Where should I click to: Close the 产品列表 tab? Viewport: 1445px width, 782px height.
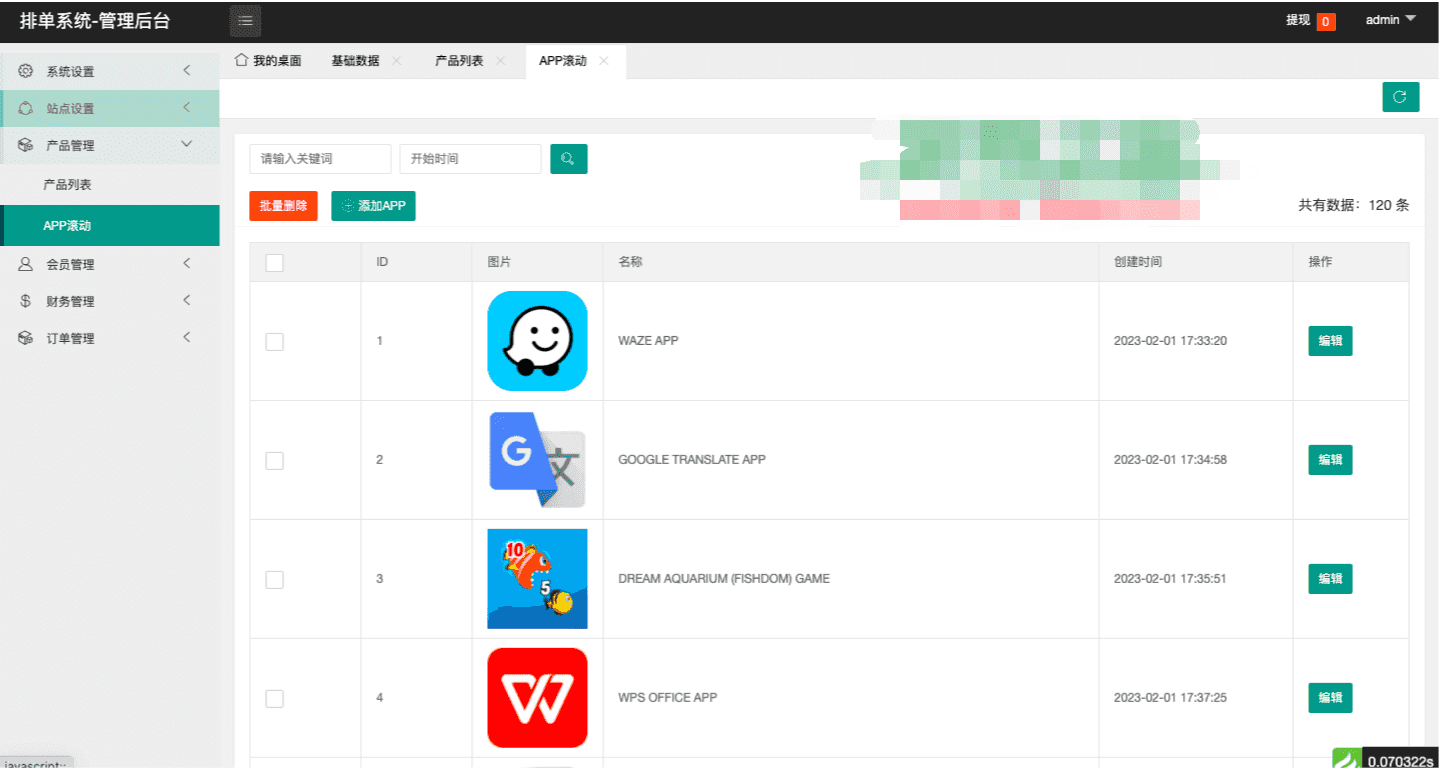(x=501, y=61)
